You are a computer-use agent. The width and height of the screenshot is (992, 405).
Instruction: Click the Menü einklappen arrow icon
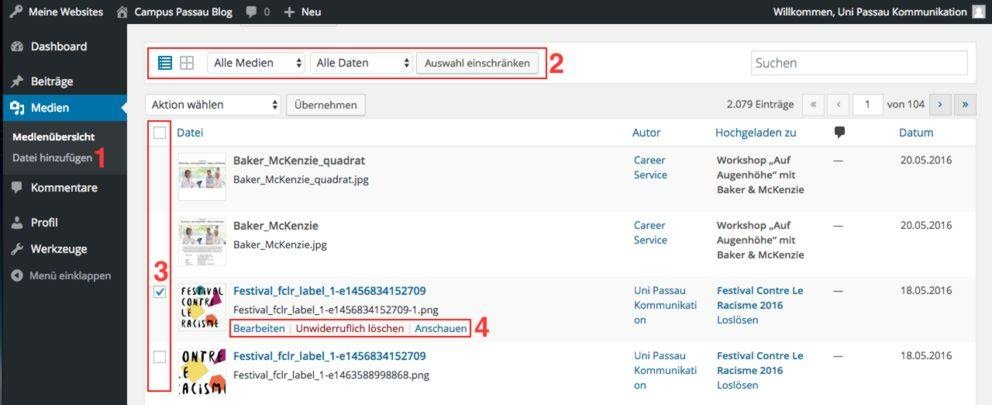(x=17, y=276)
